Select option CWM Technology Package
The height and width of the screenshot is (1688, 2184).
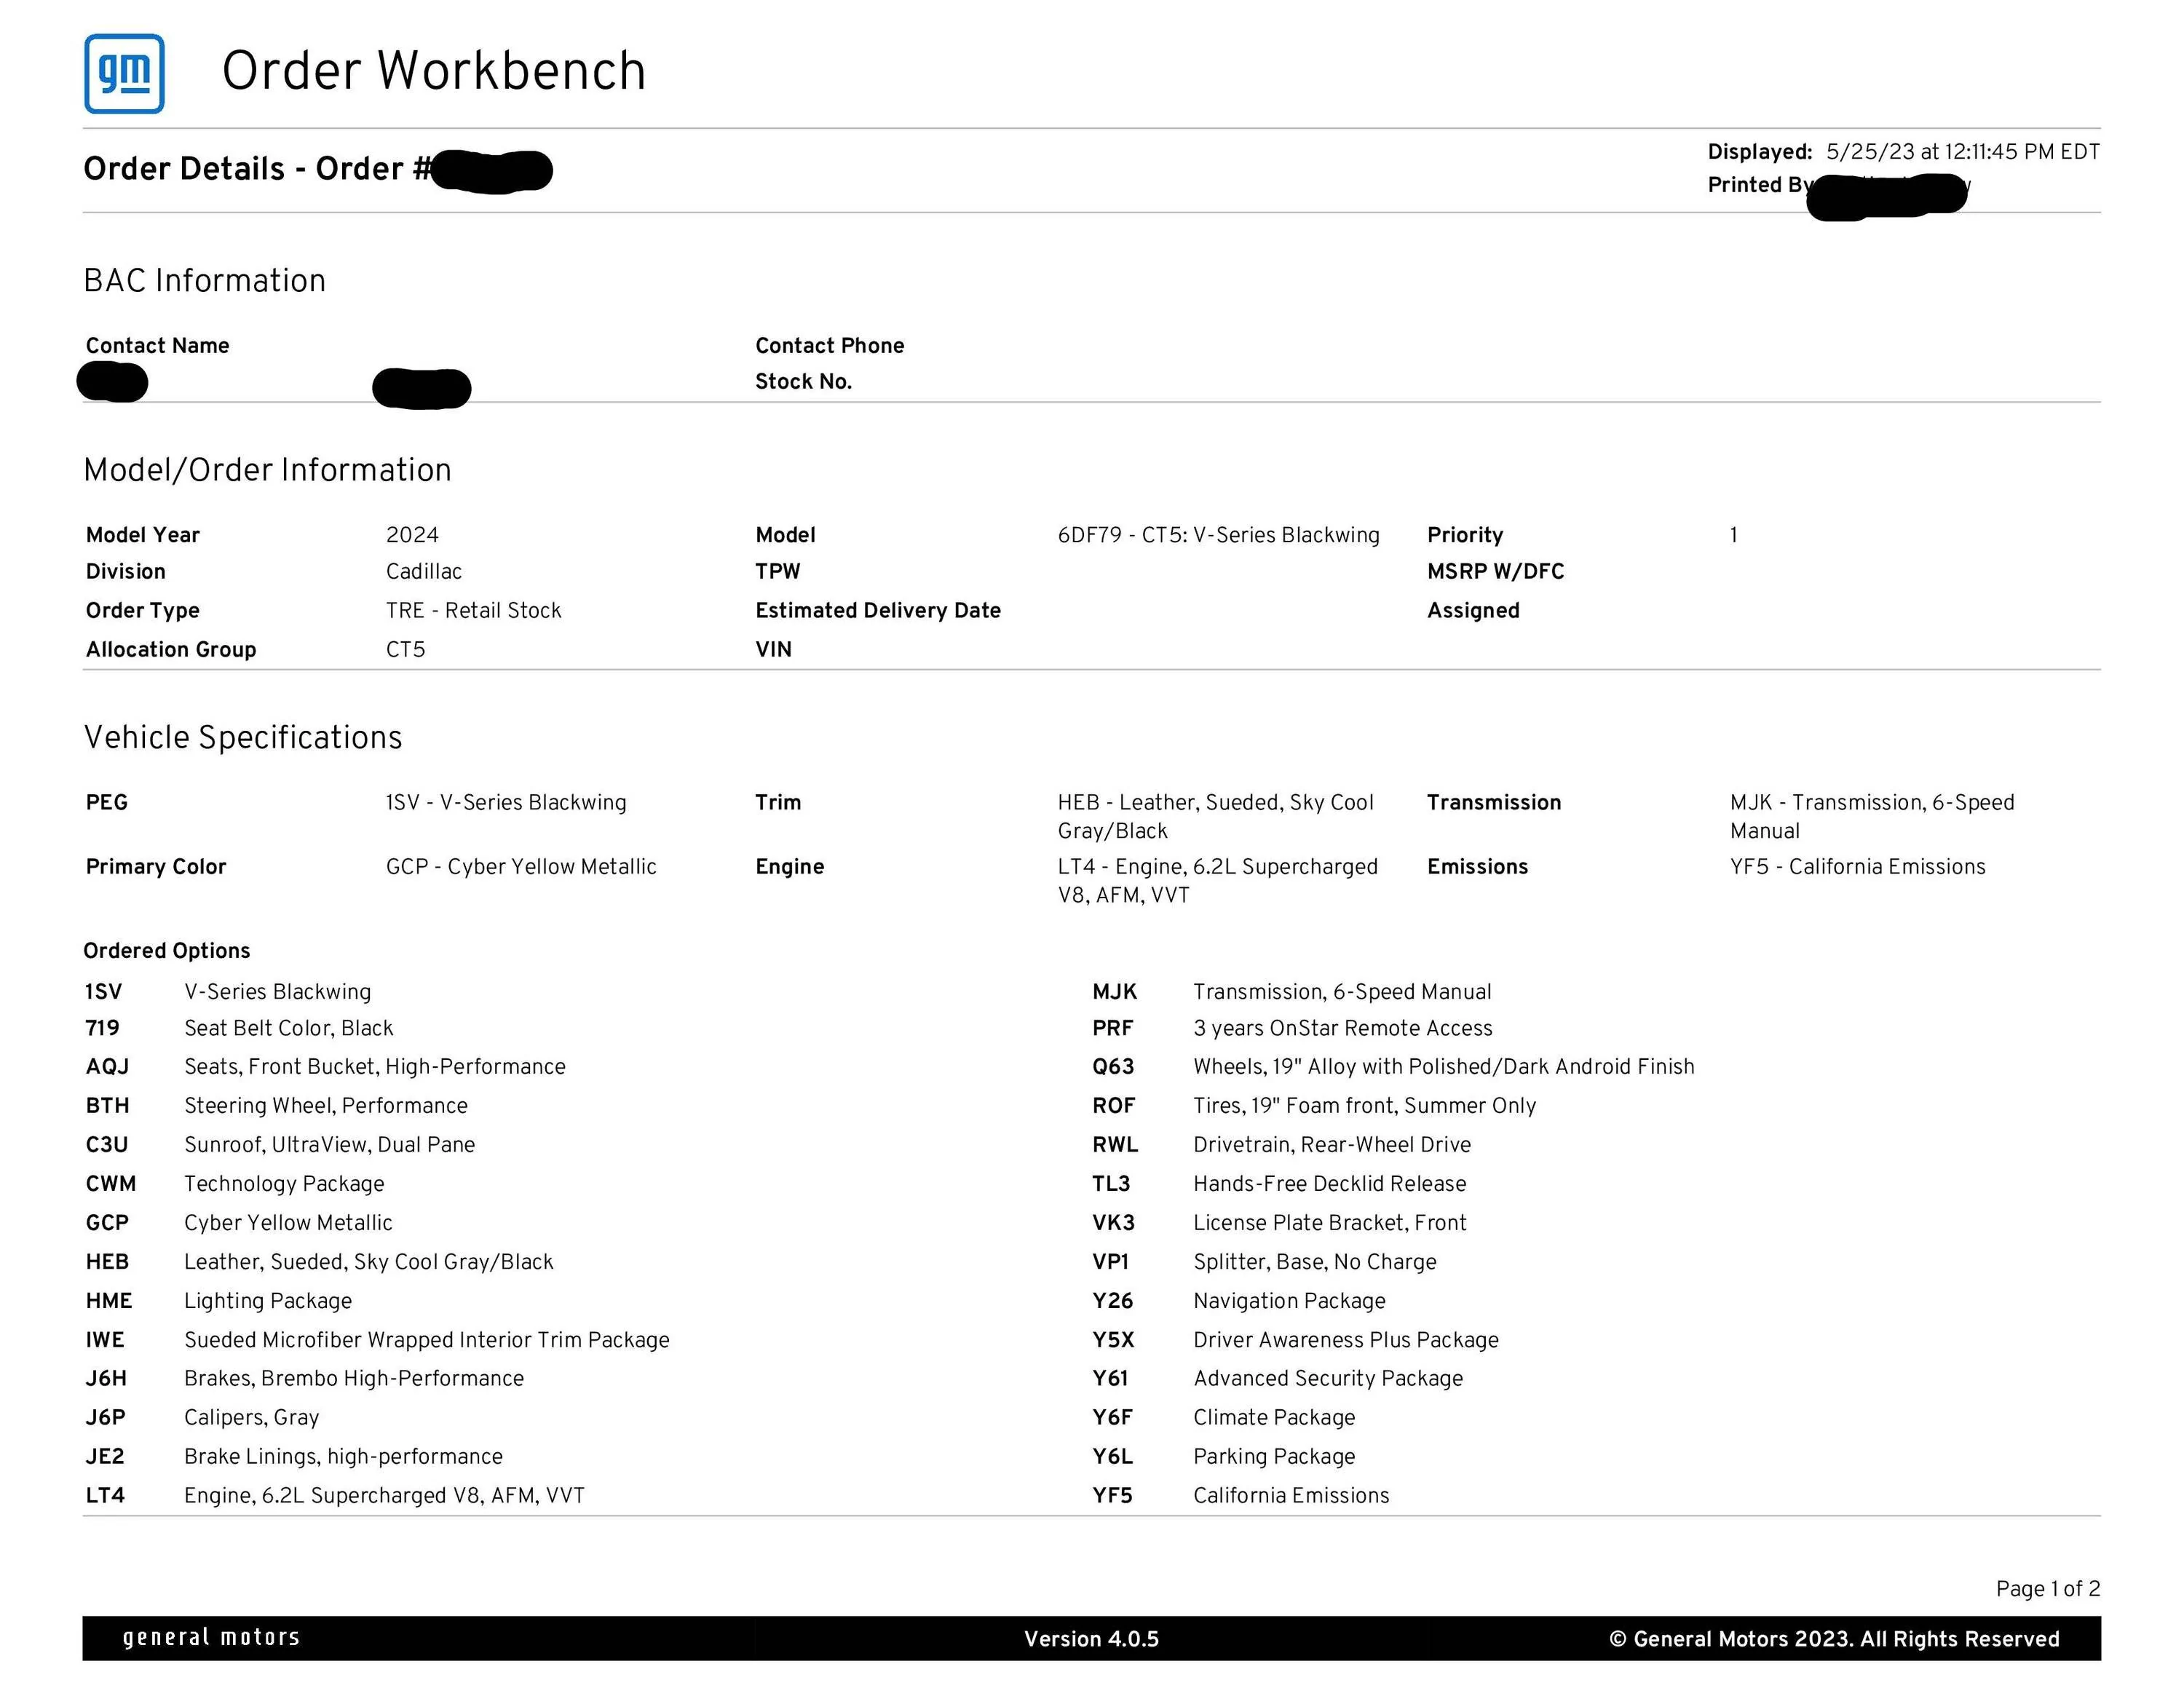tap(235, 1184)
